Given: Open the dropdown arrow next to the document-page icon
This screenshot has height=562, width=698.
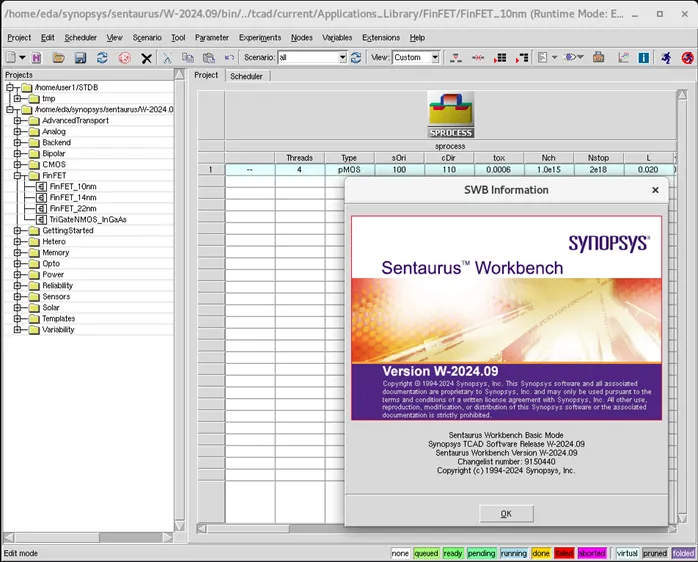Looking at the screenshot, I should pyautogui.click(x=555, y=57).
